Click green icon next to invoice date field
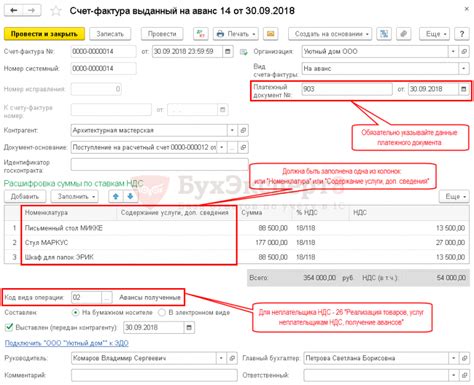 click(x=244, y=52)
